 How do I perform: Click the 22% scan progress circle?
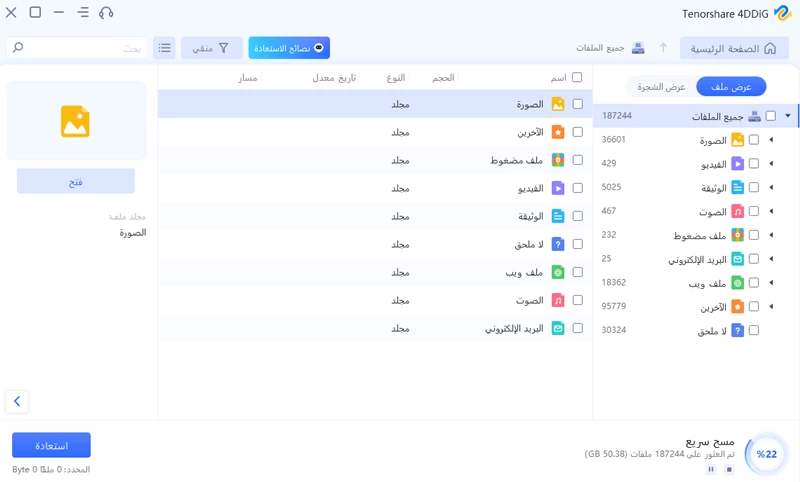click(x=767, y=454)
